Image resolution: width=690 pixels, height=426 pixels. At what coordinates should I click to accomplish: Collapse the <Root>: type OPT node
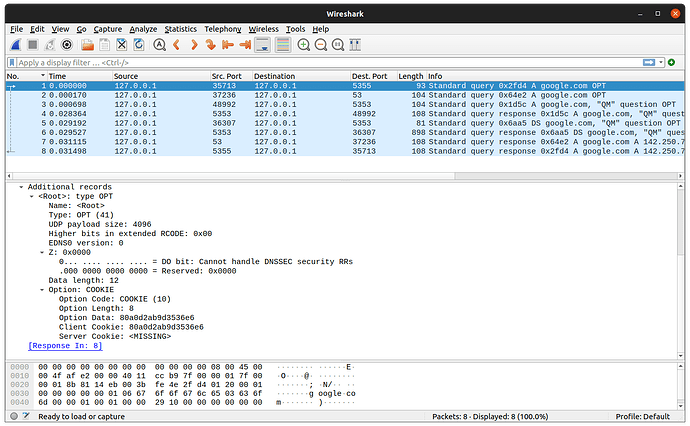click(32, 196)
